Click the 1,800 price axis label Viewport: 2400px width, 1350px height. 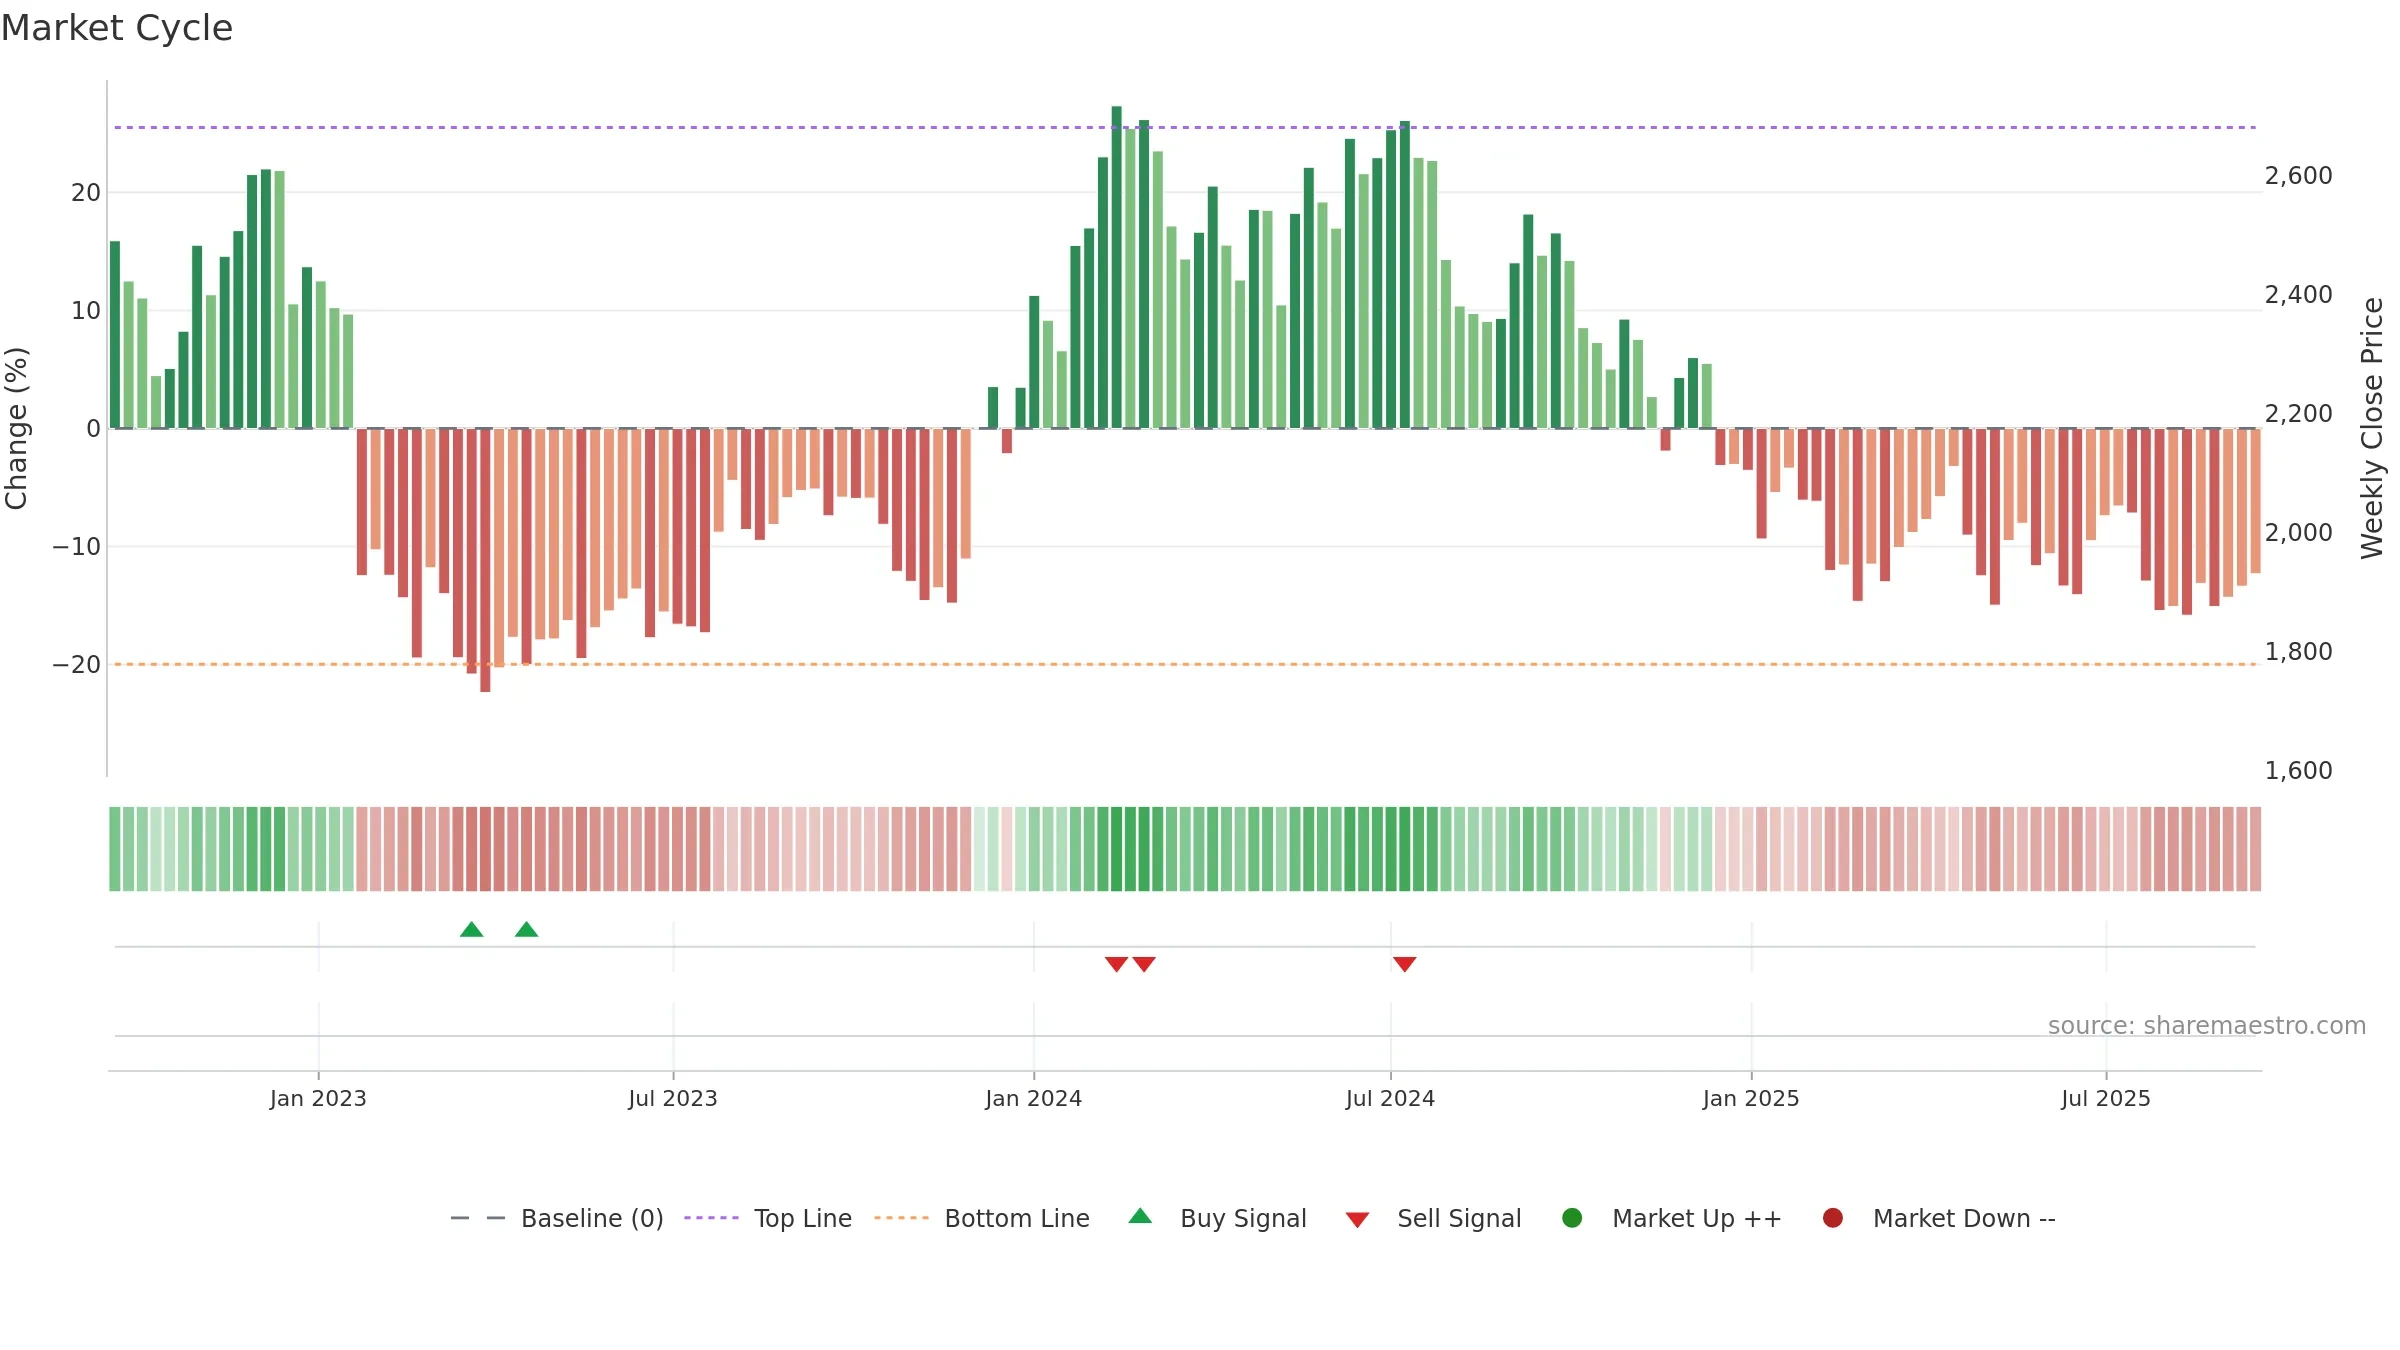(x=2298, y=652)
